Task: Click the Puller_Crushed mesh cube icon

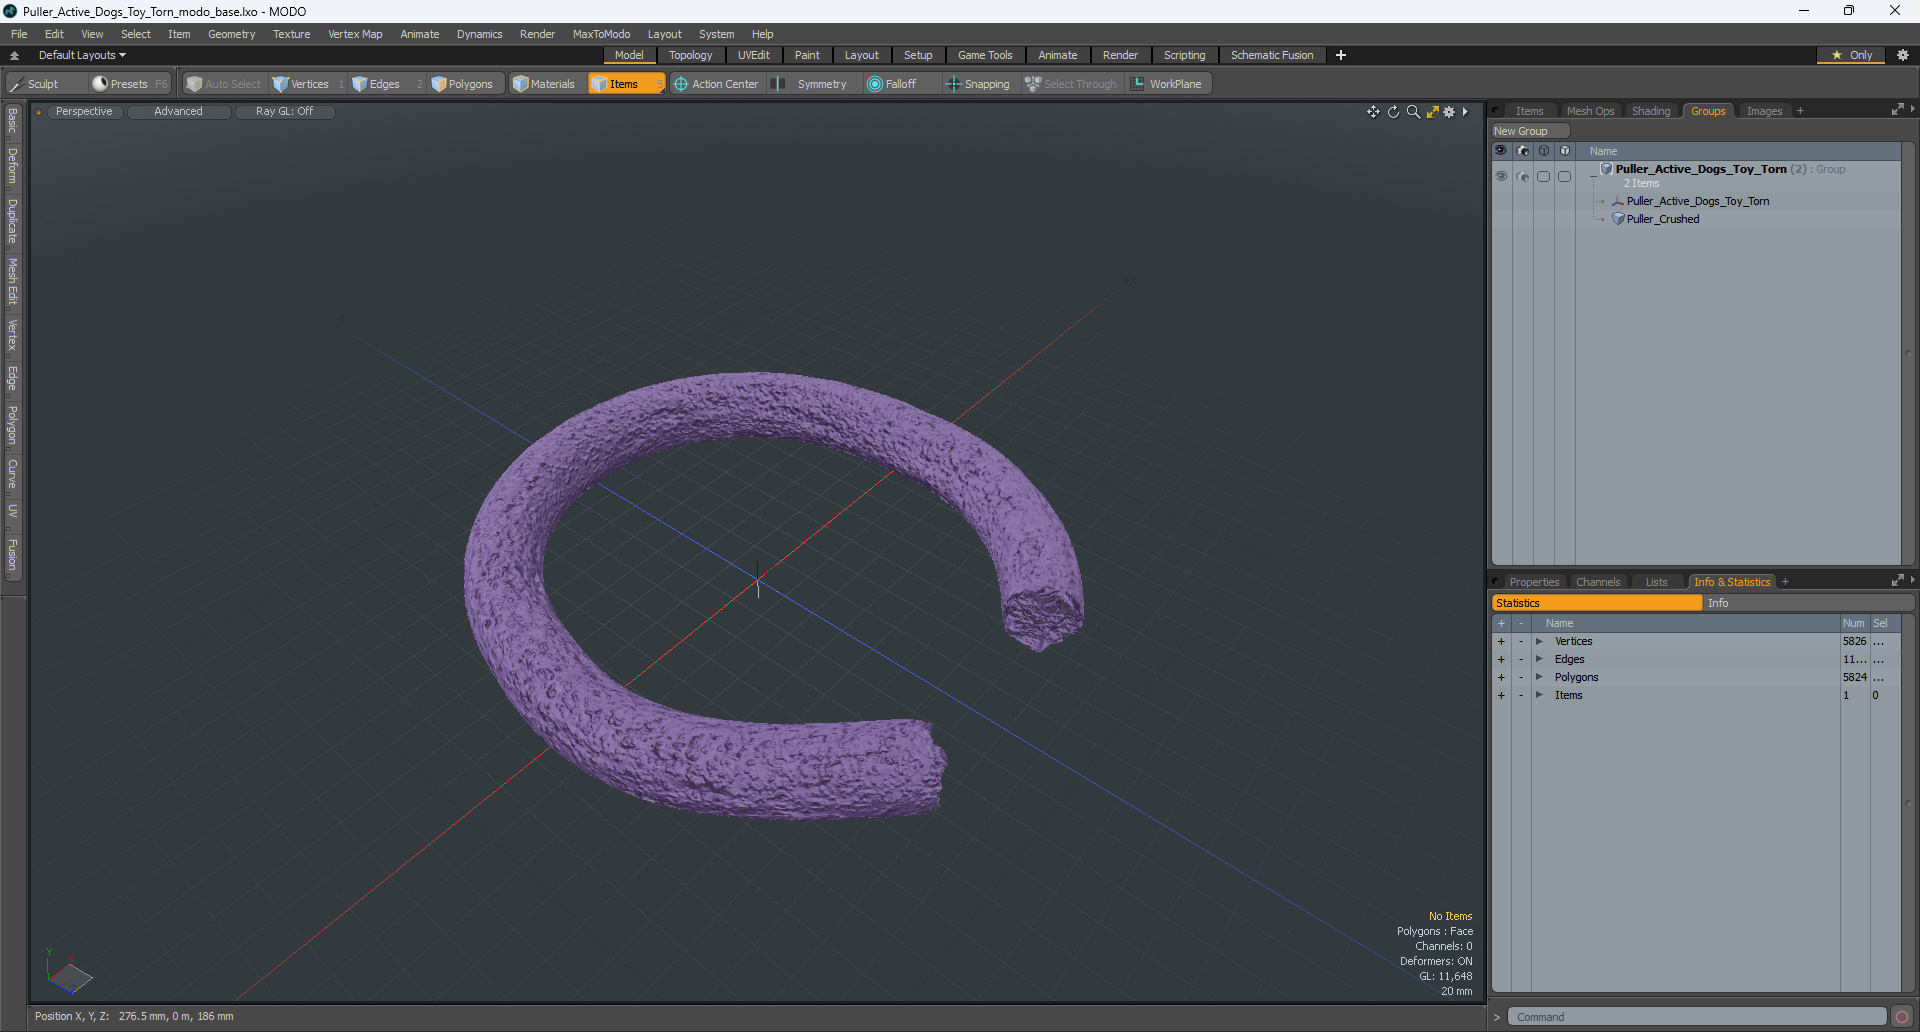Action: pyautogui.click(x=1618, y=219)
